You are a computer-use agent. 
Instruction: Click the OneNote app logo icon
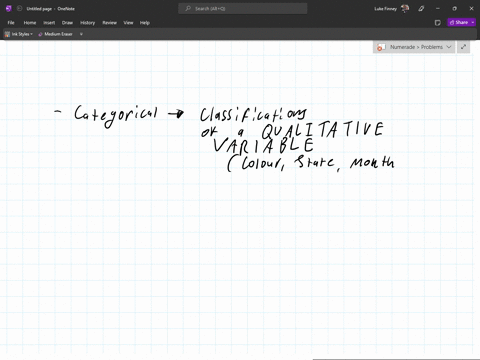tap(9, 9)
